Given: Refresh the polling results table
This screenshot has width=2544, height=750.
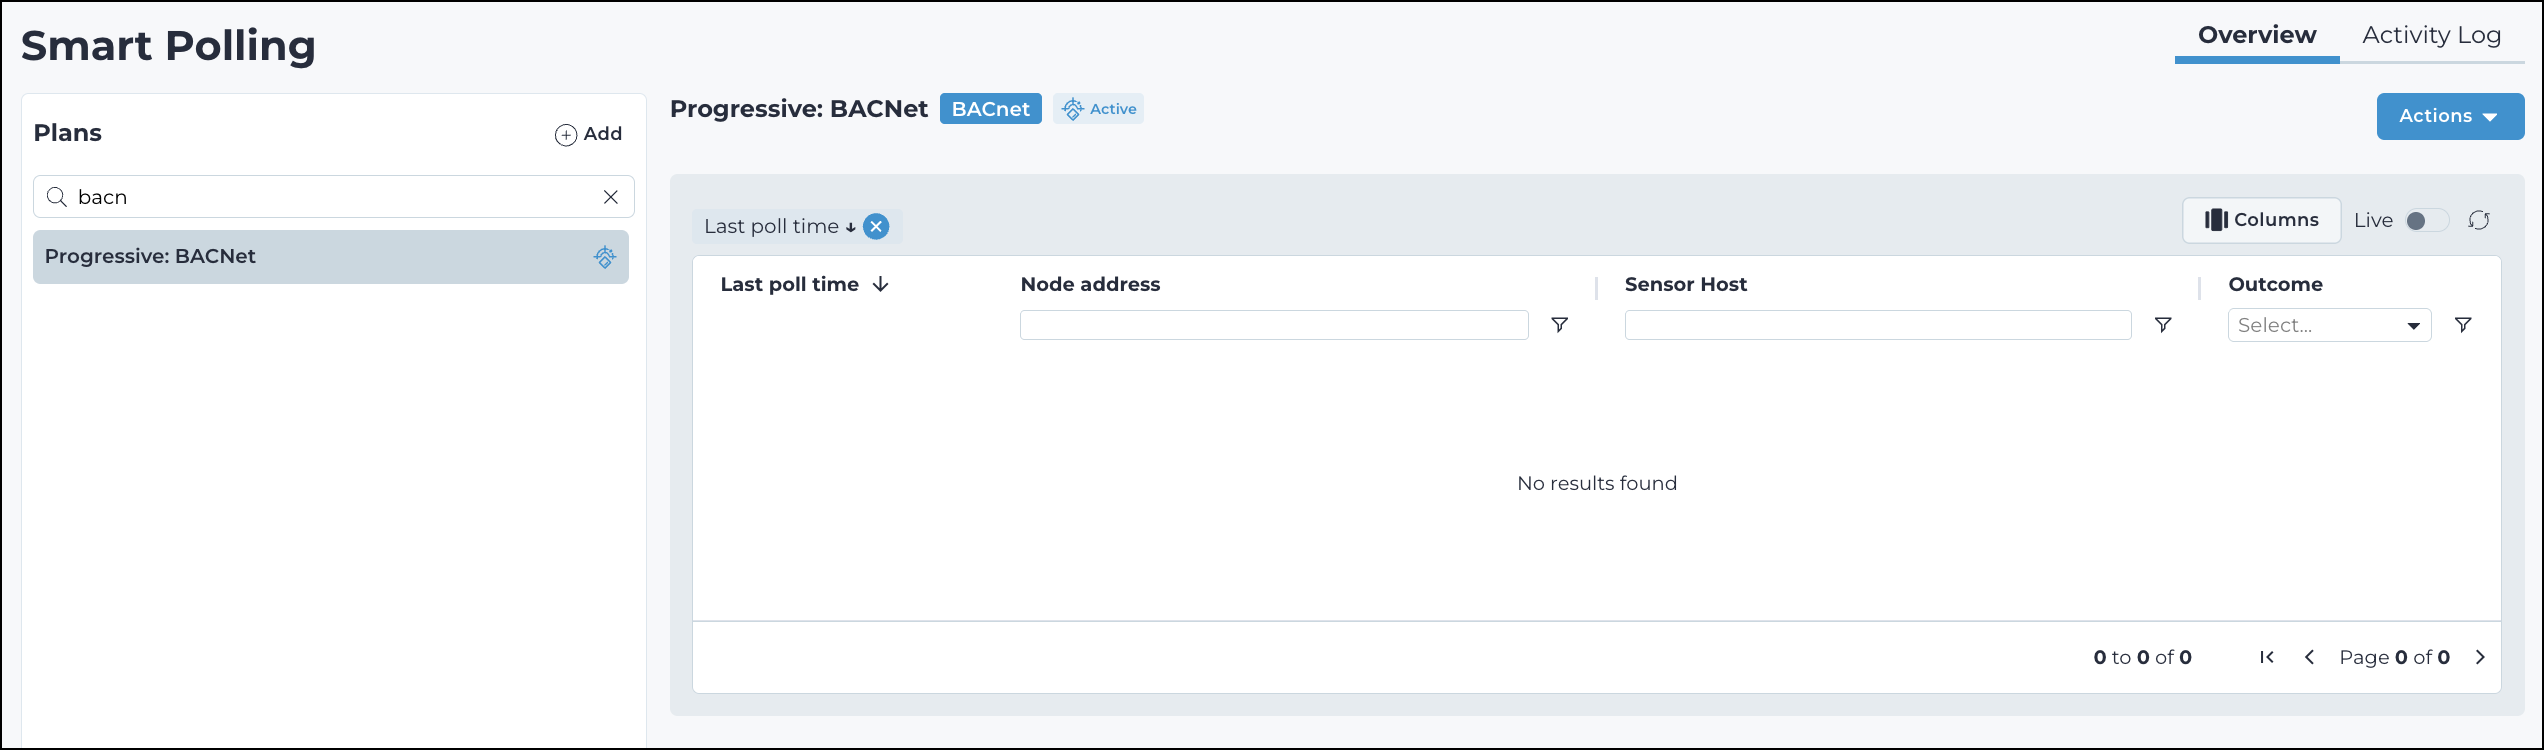Looking at the screenshot, I should pyautogui.click(x=2479, y=220).
